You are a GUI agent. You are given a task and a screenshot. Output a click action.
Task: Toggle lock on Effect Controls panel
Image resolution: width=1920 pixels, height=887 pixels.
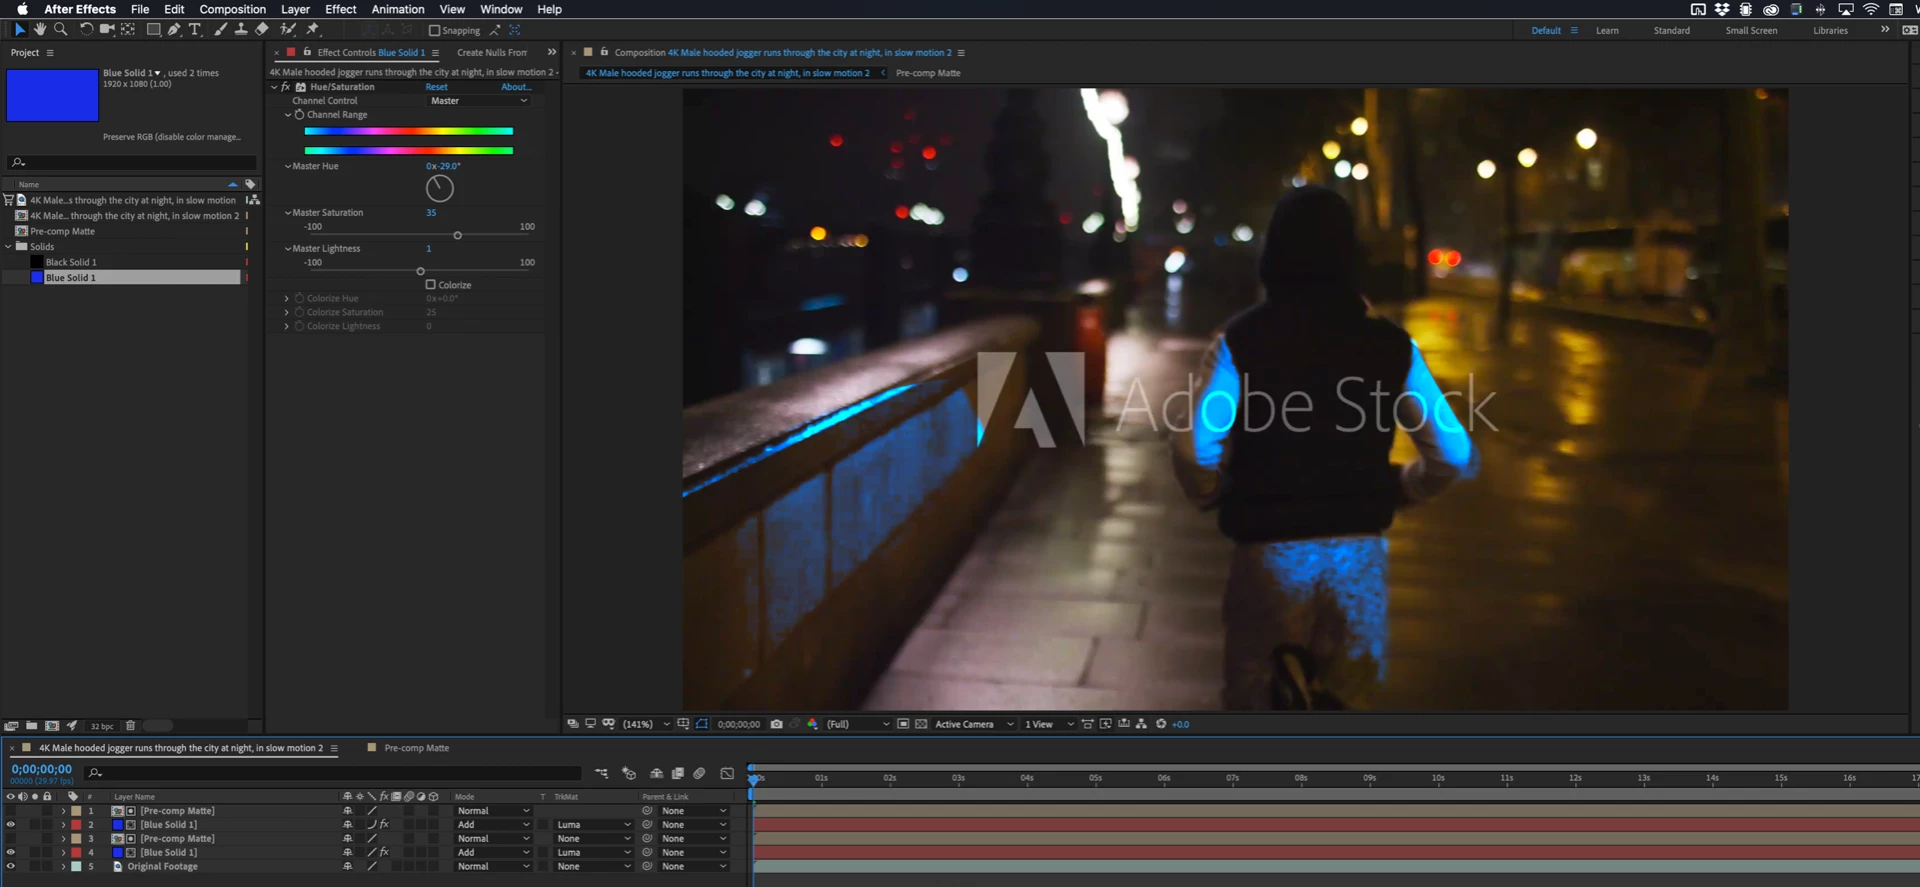(x=307, y=52)
